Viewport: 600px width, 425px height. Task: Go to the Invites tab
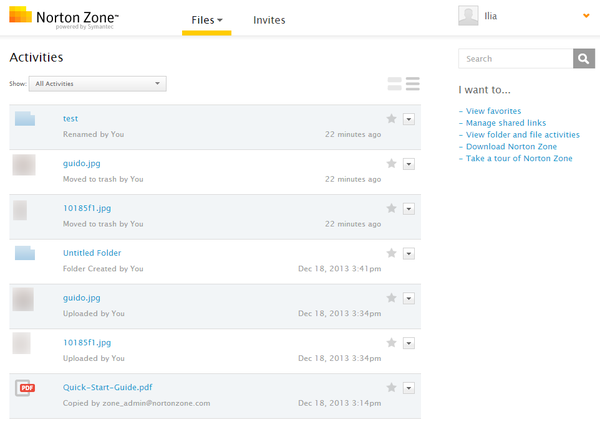pyautogui.click(x=269, y=20)
